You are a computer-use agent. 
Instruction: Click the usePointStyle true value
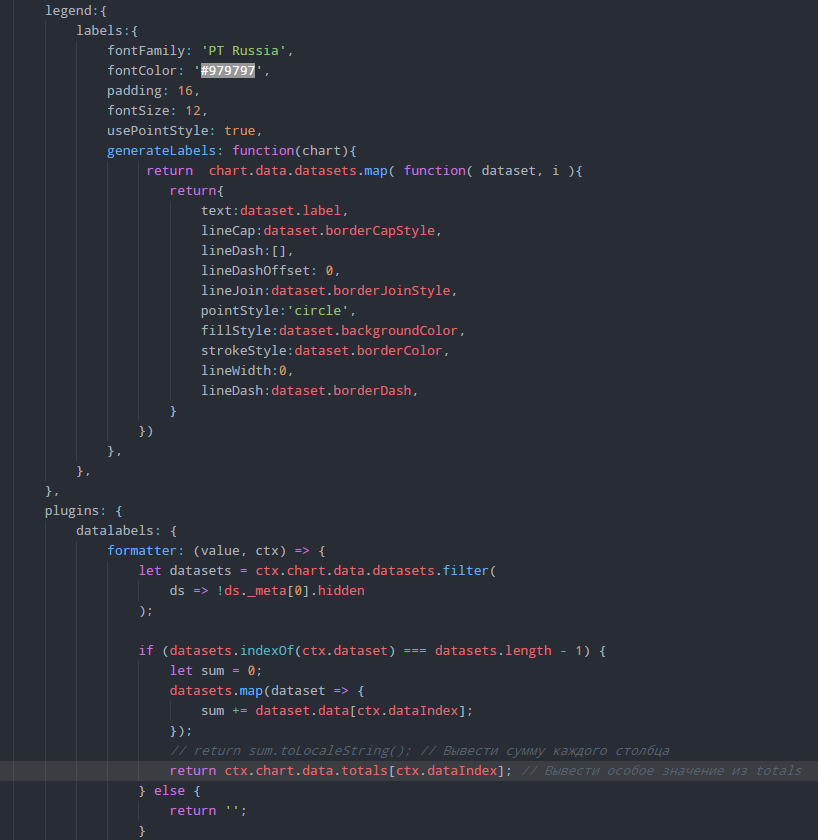239,130
